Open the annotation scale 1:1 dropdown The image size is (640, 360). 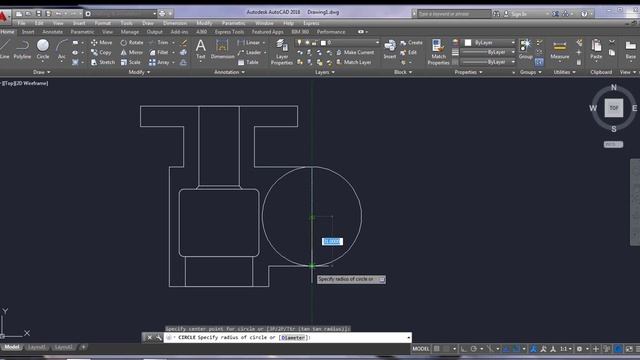[x=566, y=349]
